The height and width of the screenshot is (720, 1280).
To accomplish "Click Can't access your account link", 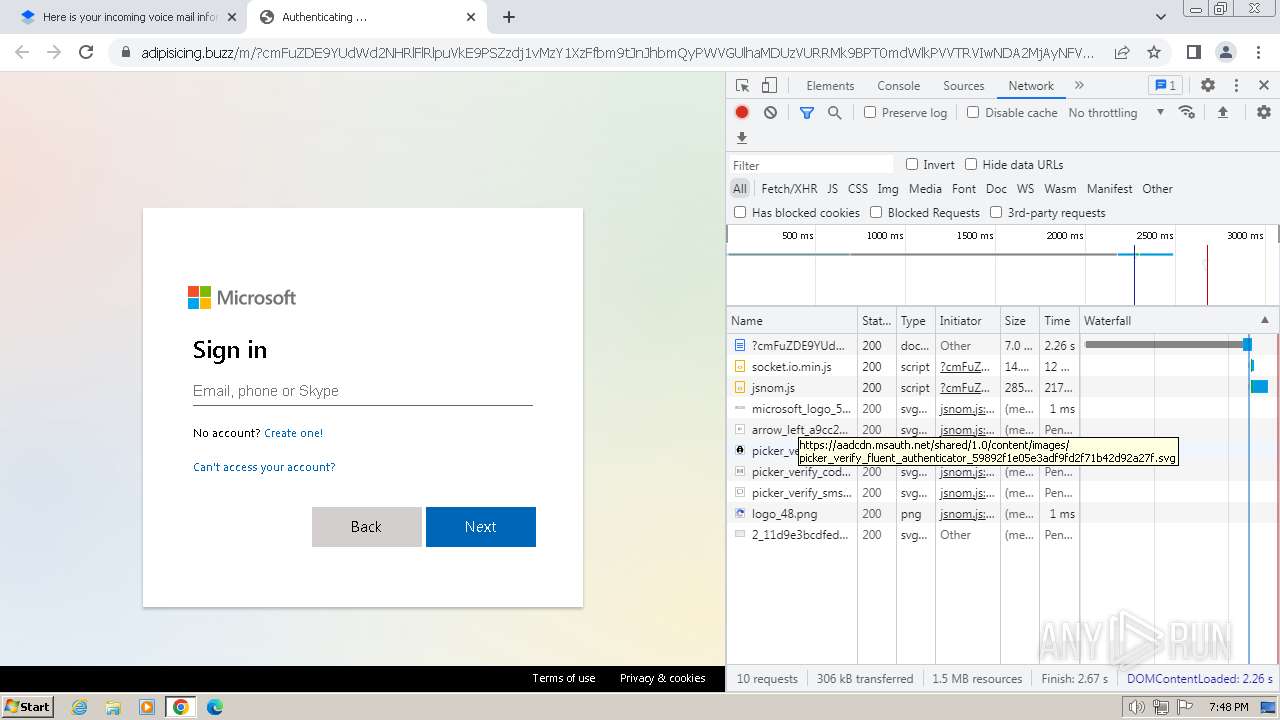I will click(x=264, y=467).
